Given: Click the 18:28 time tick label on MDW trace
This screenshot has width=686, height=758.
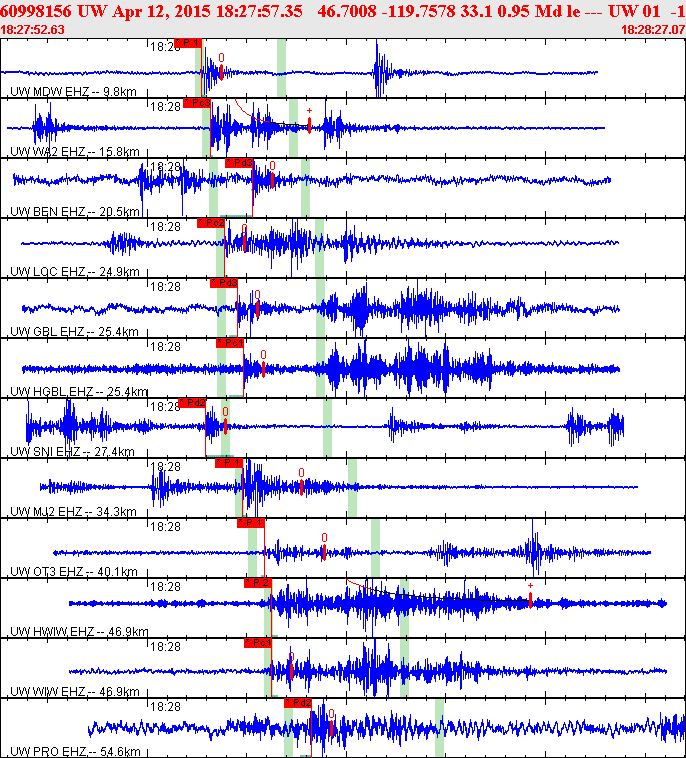Looking at the screenshot, I should tap(165, 46).
